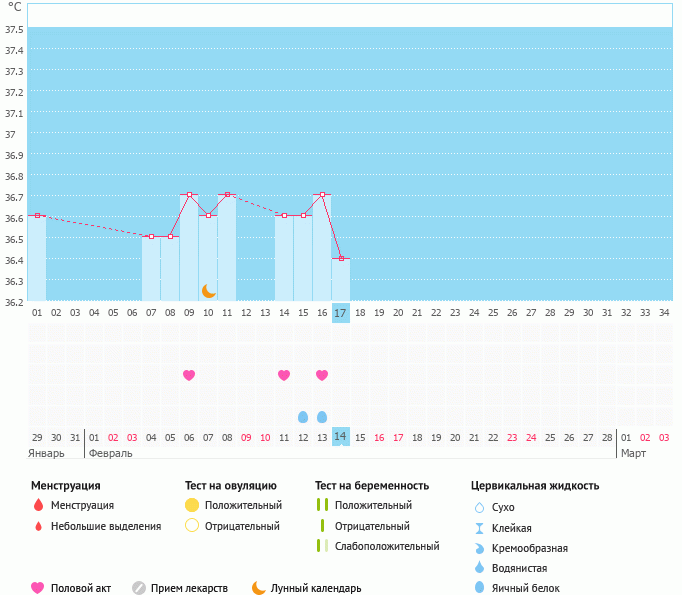
Task: Select highlighted cycle day 17 on the axis
Action: coord(341,313)
